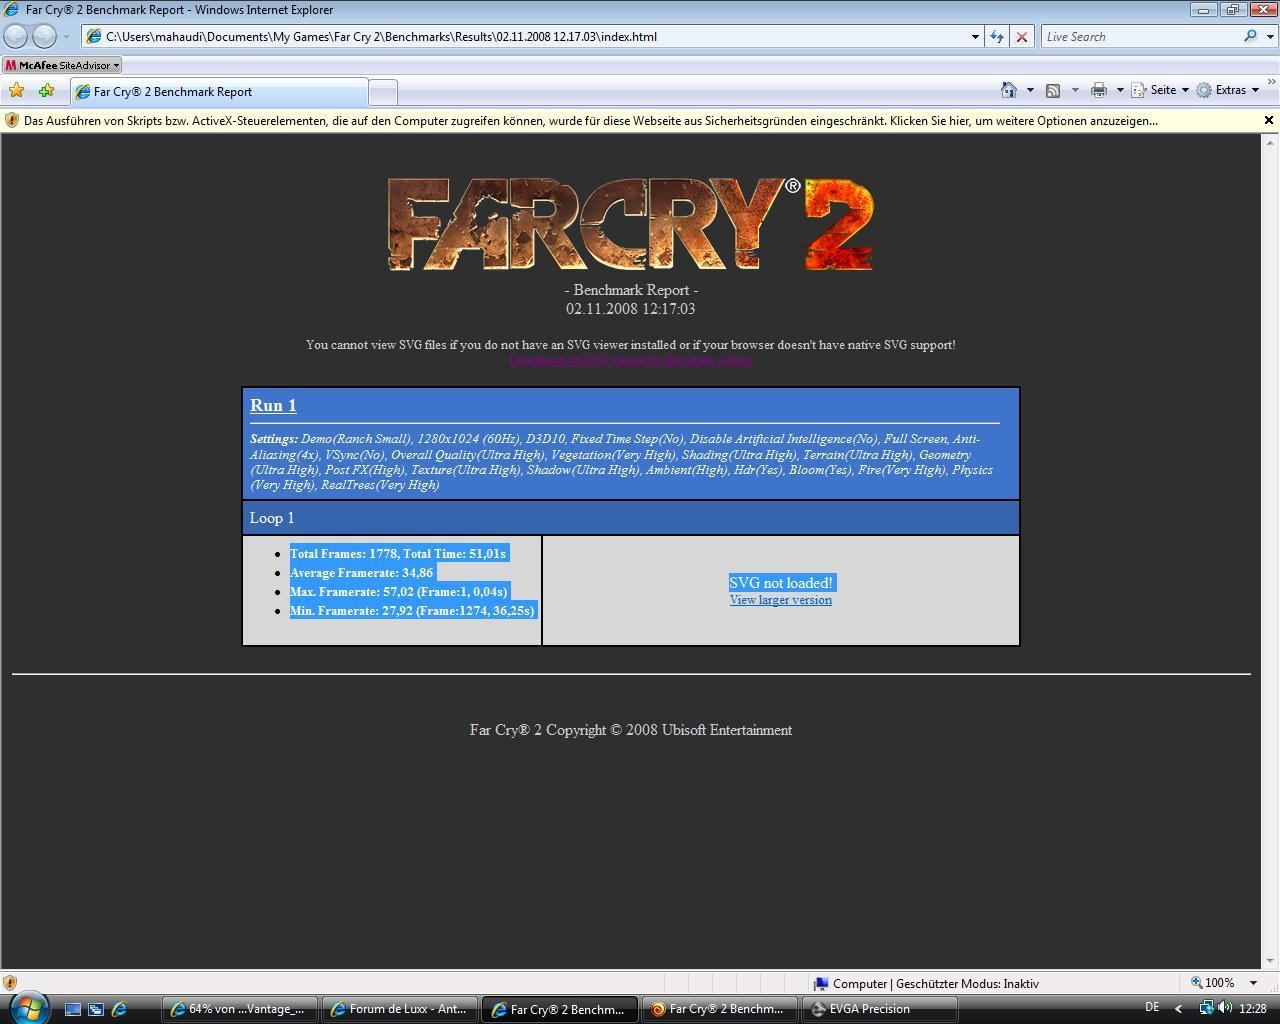
Task: Open the search provider options dropdown
Action: [1271, 37]
